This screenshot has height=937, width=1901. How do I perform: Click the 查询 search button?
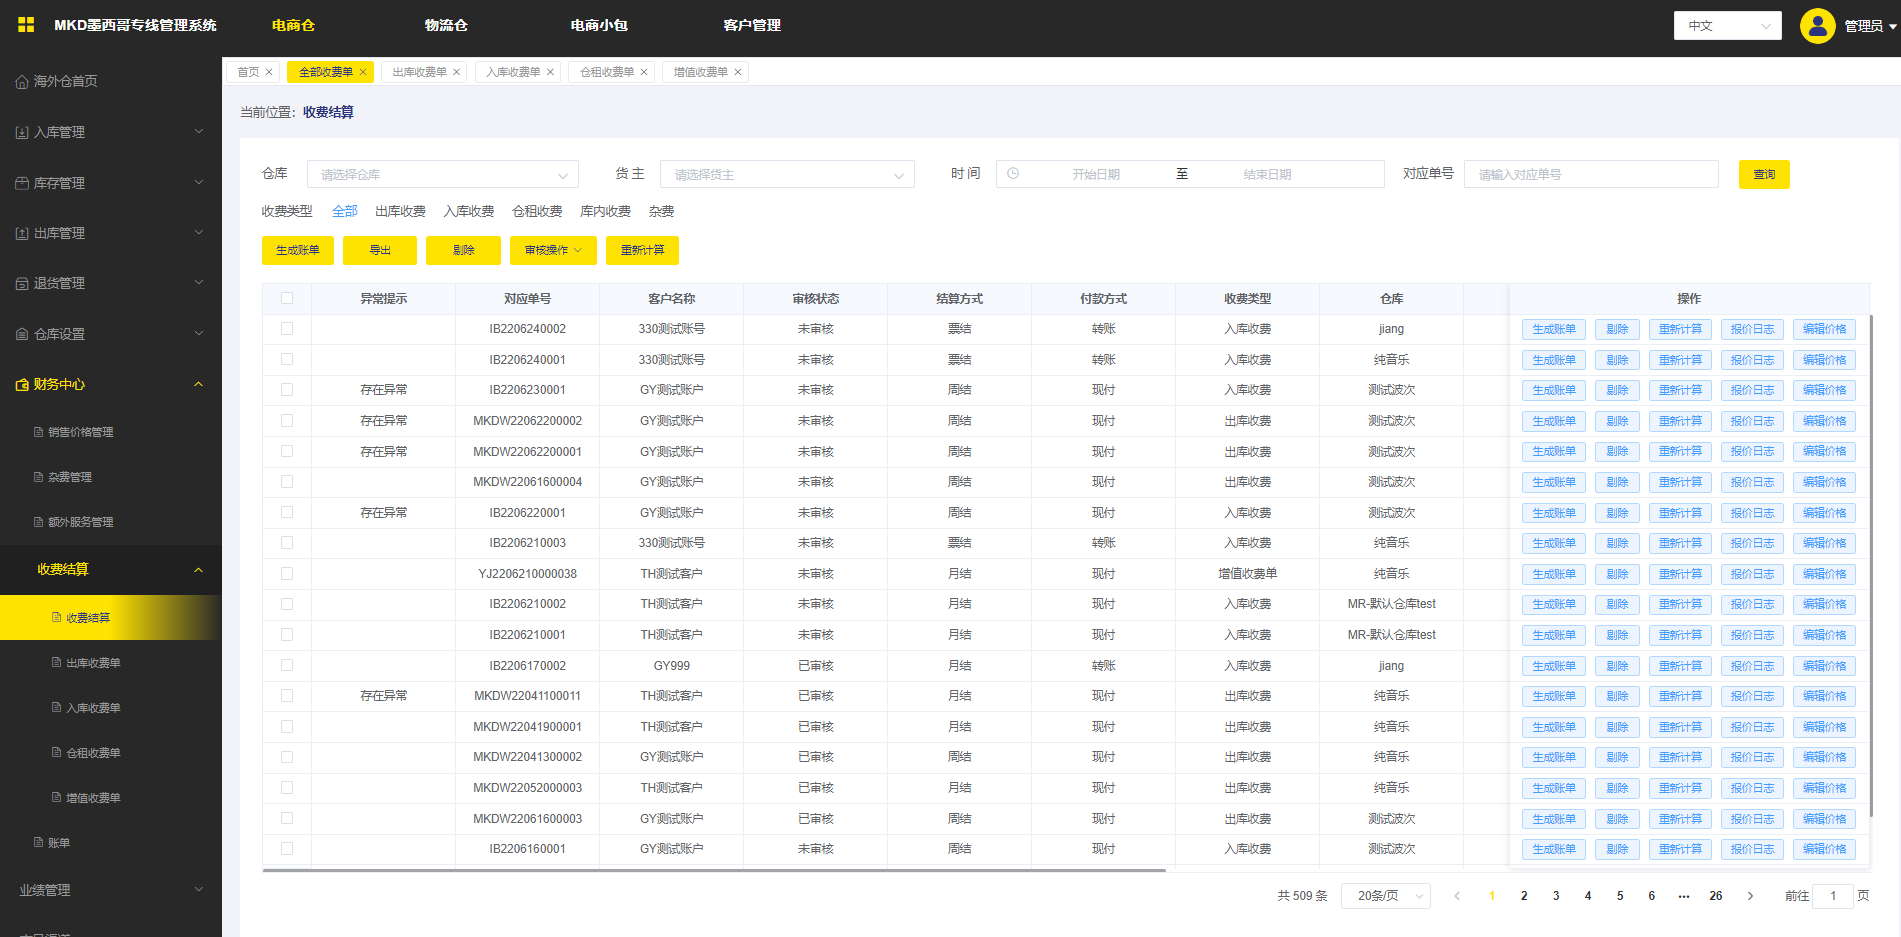(x=1763, y=174)
